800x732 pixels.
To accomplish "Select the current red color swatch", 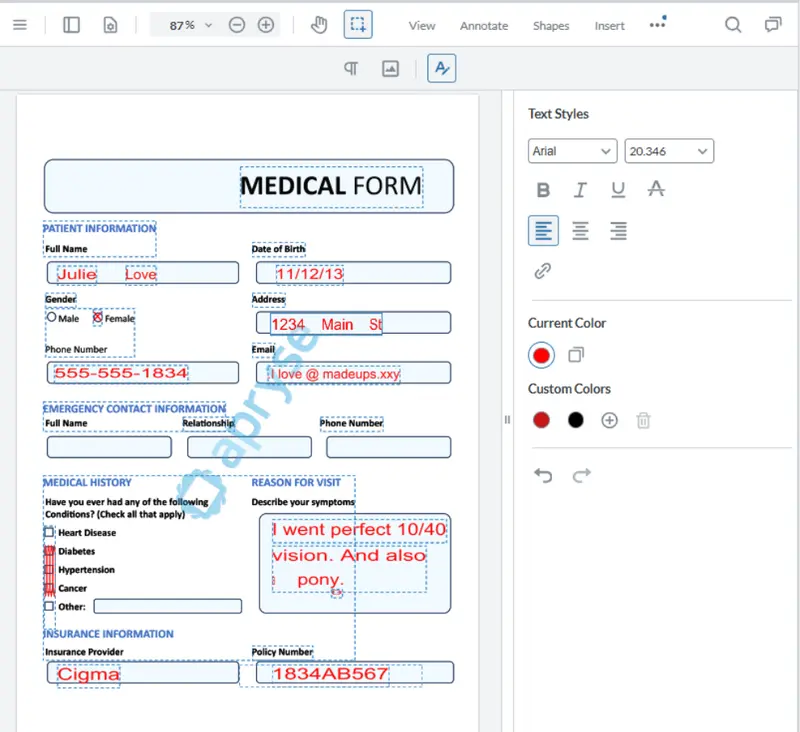I will pos(541,355).
